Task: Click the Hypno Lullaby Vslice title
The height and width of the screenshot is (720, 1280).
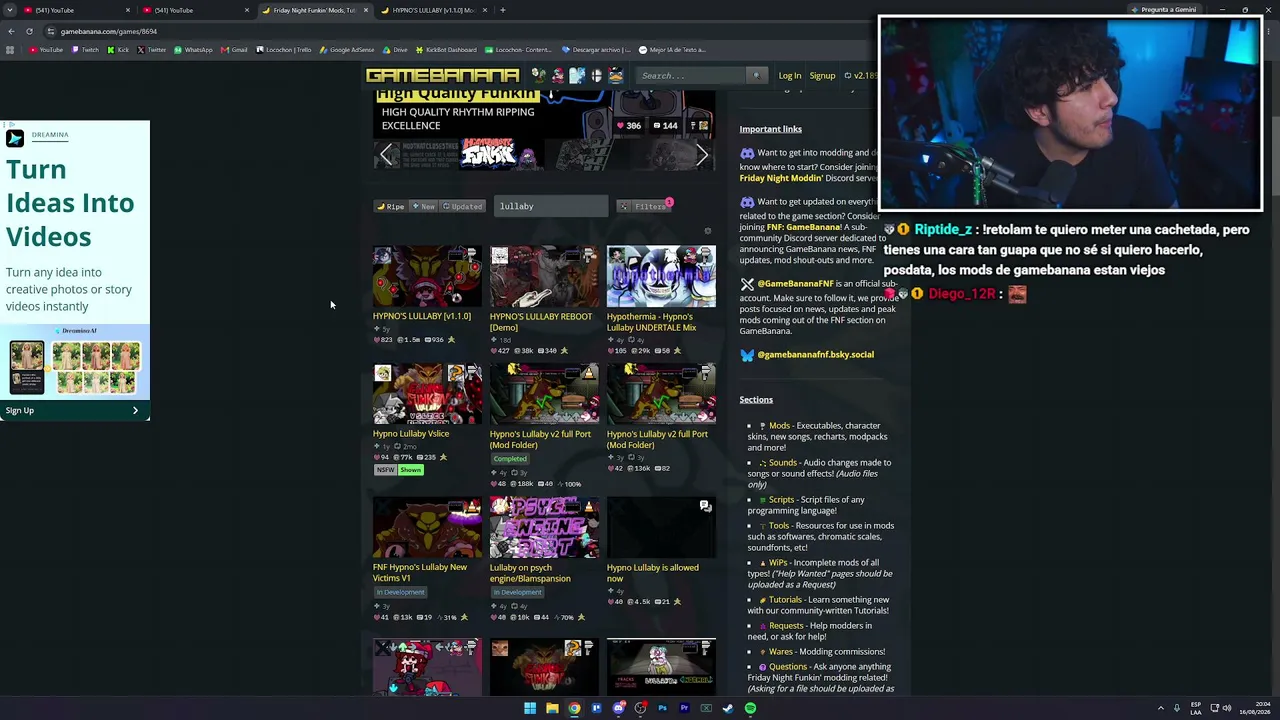Action: pos(411,434)
